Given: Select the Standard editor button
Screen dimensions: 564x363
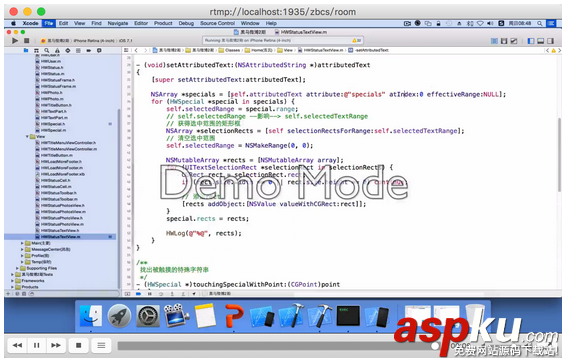Looking at the screenshot, I should (495, 41).
